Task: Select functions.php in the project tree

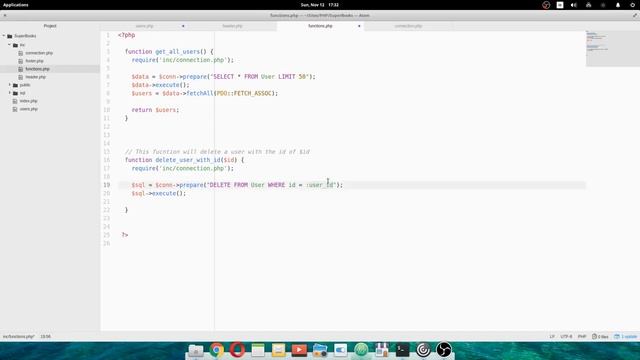Action: click(37, 69)
